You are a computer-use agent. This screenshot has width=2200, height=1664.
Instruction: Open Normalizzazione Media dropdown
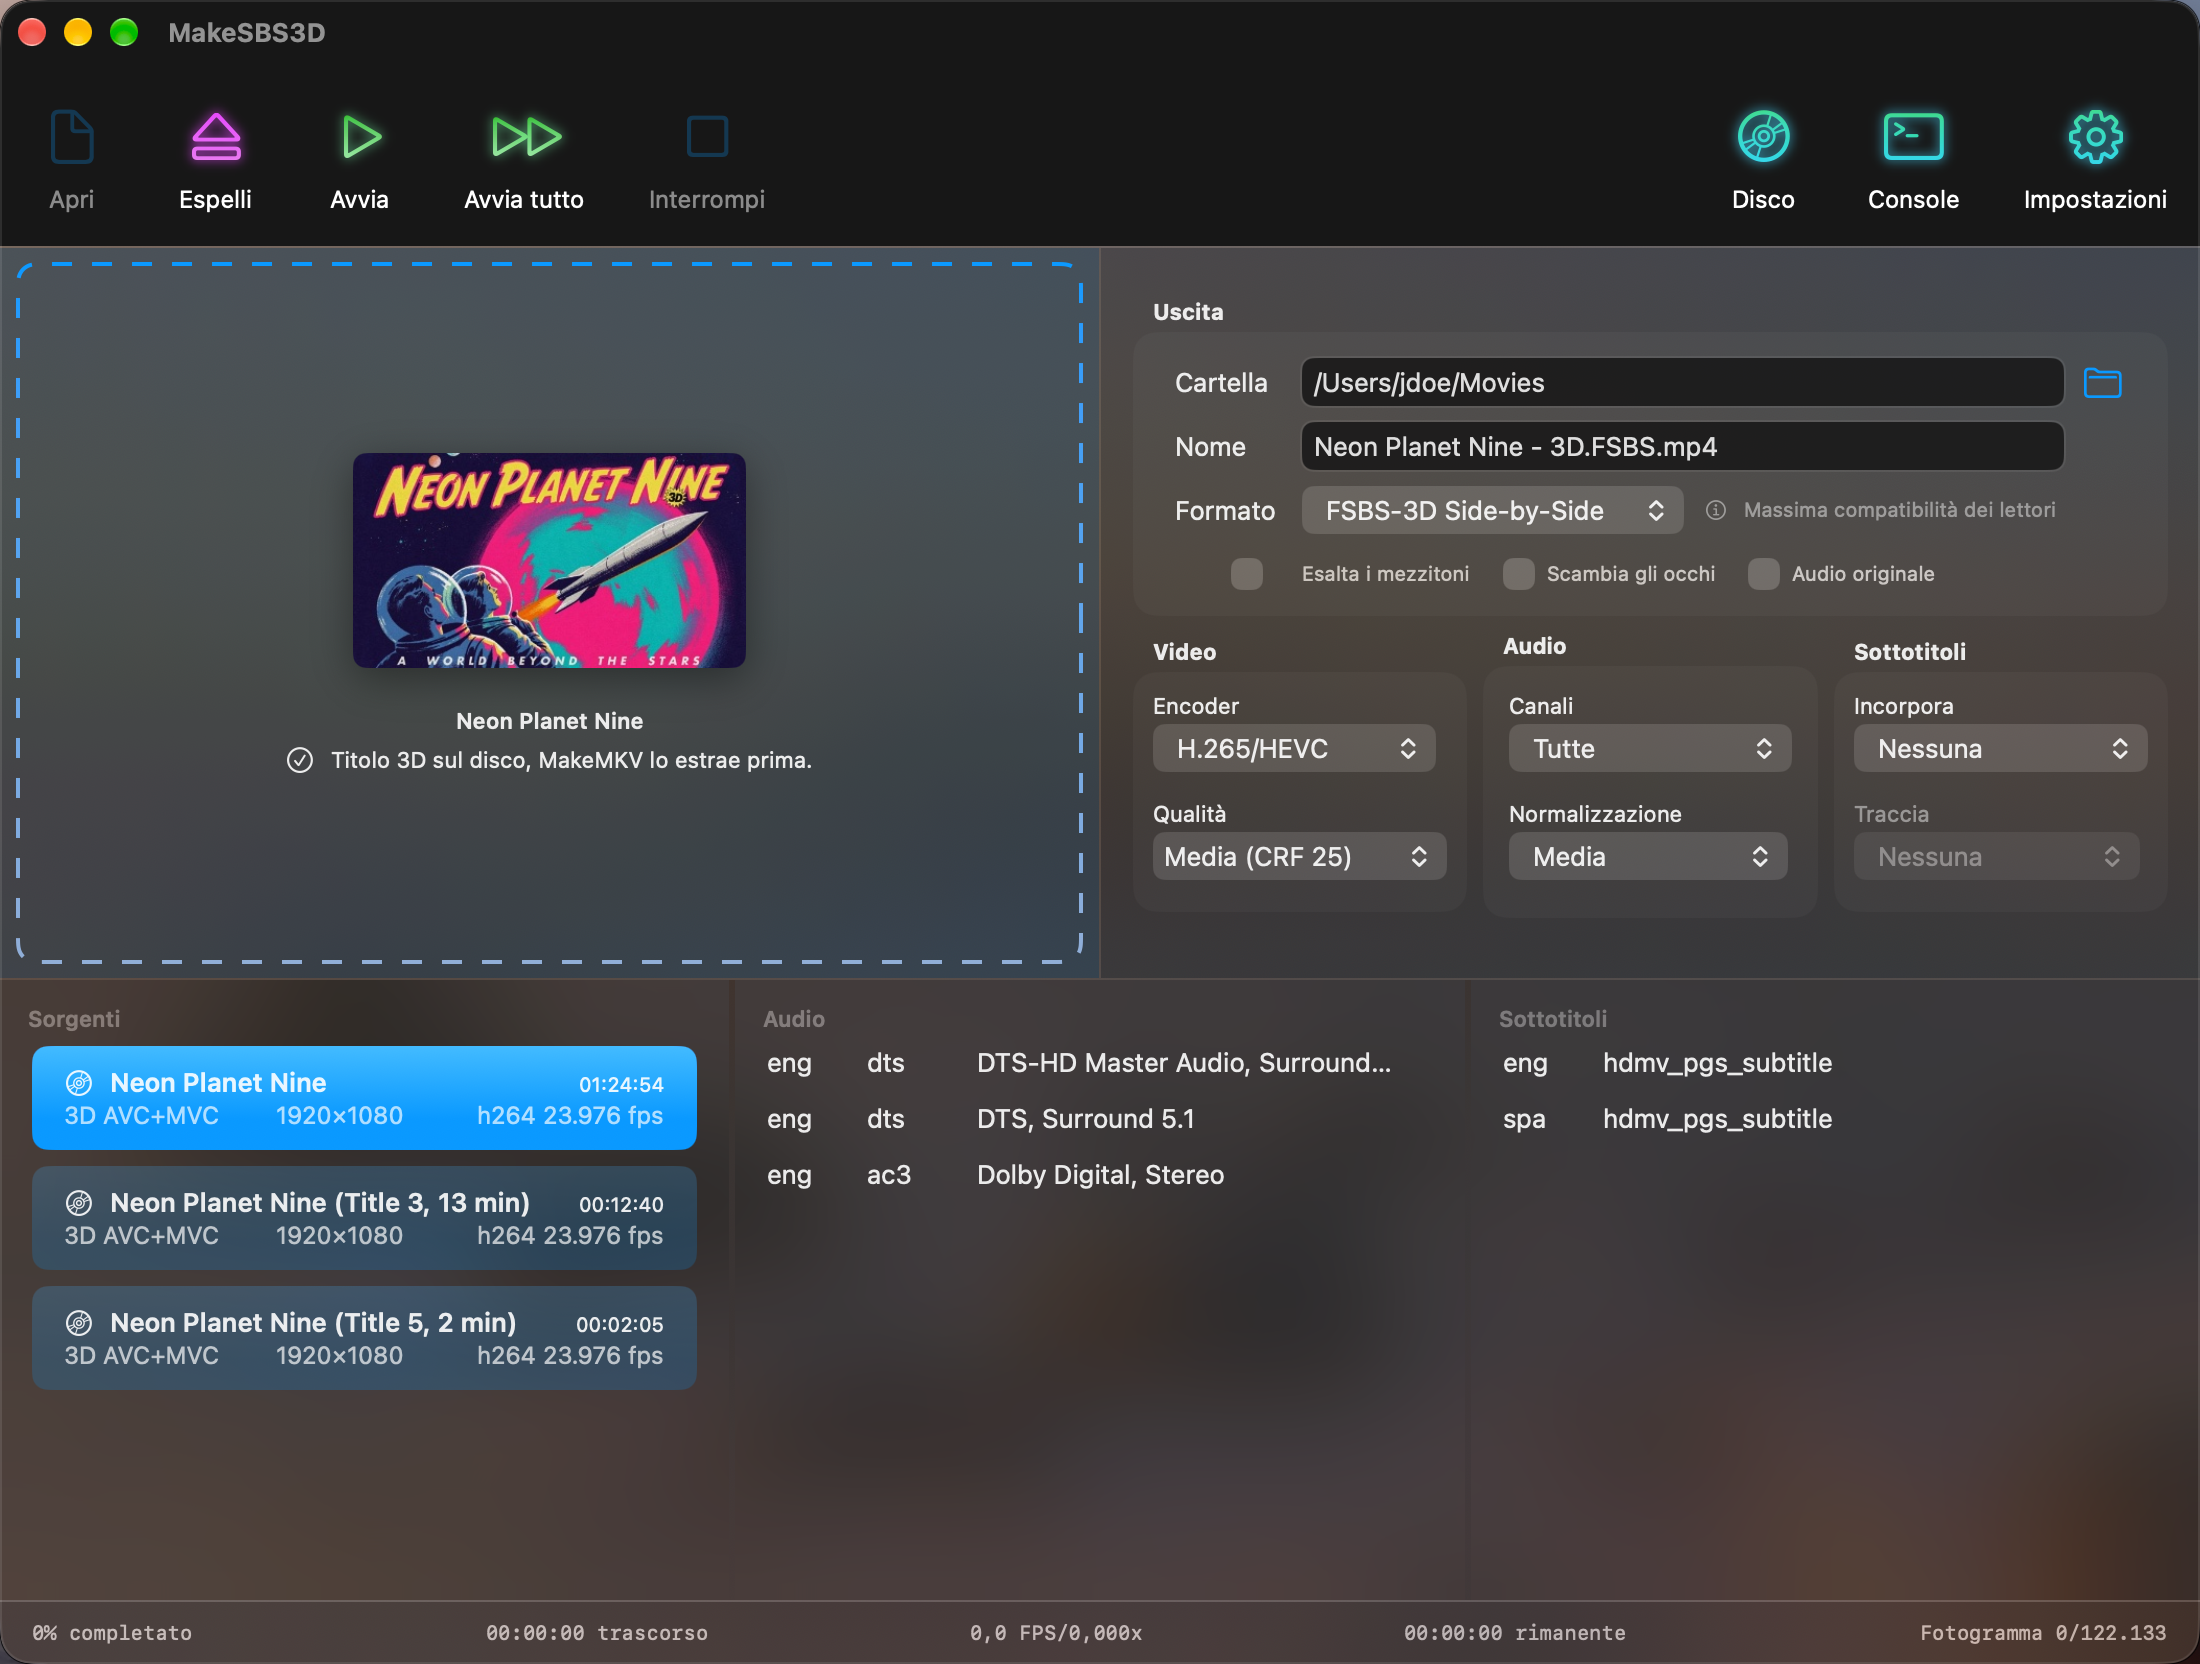(1647, 857)
